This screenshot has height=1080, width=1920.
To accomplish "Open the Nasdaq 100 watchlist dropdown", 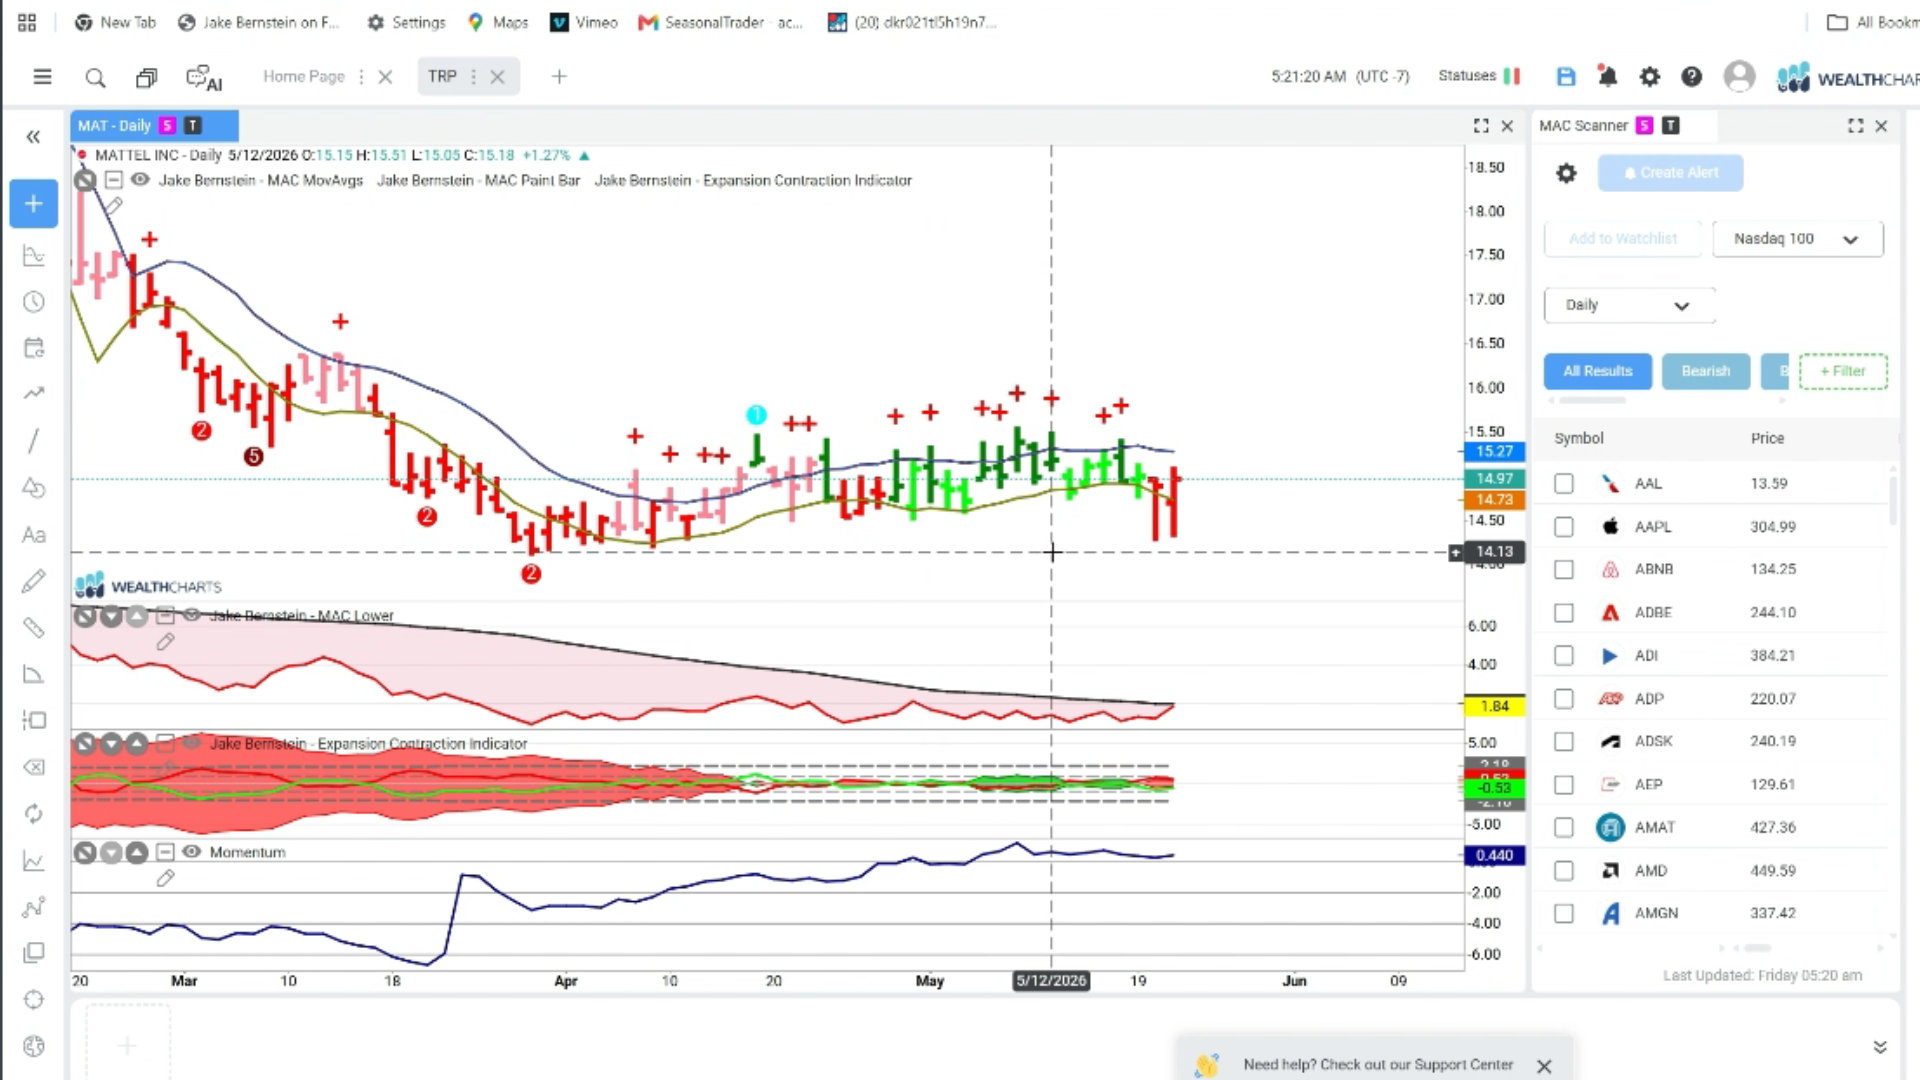I will pyautogui.click(x=1797, y=239).
